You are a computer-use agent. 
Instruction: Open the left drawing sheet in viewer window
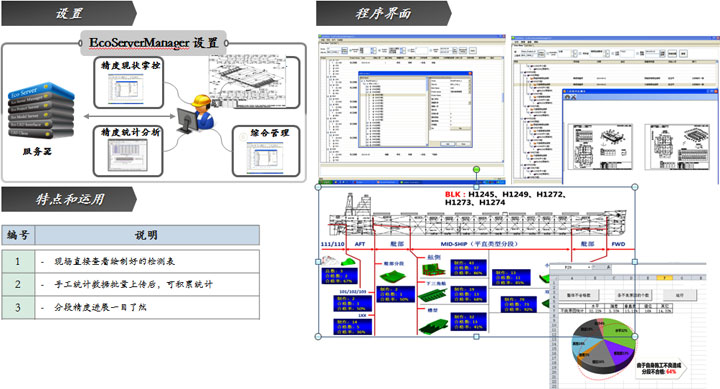(600, 147)
